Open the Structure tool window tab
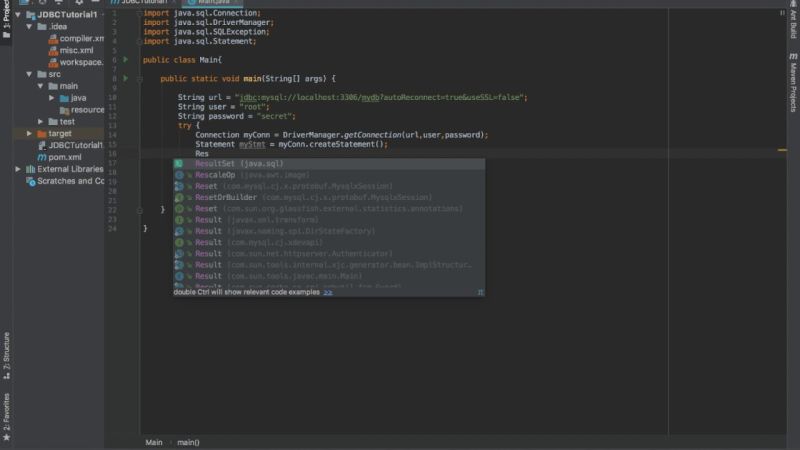 pyautogui.click(x=6, y=355)
